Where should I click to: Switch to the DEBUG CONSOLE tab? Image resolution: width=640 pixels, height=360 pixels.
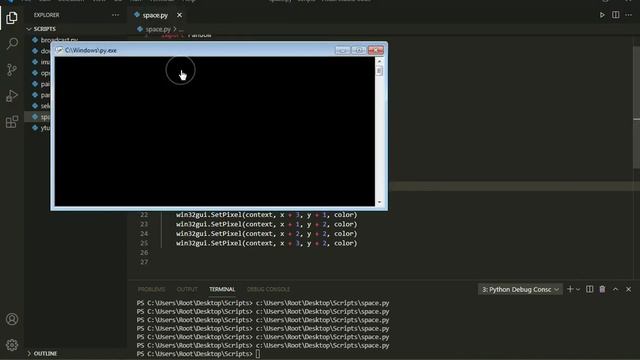[x=269, y=289]
